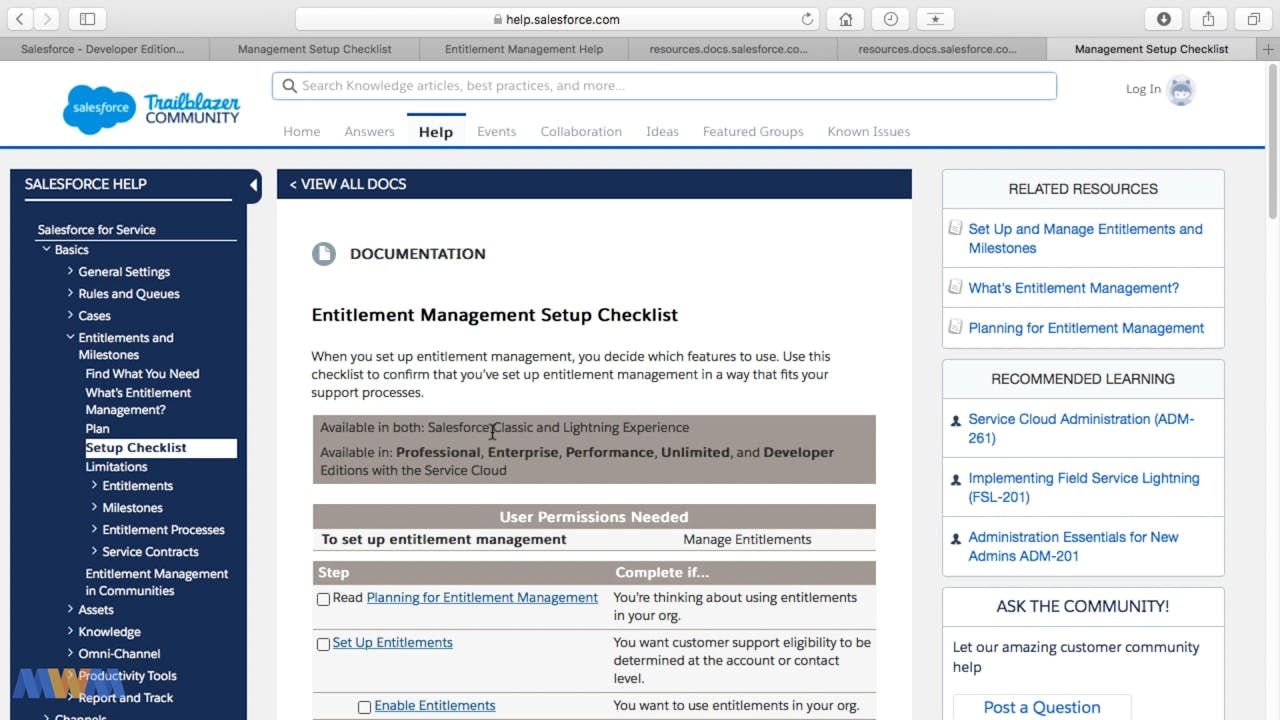Open the Entitlement Management Help browser tab
Screen dimensions: 1280x720
523,49
